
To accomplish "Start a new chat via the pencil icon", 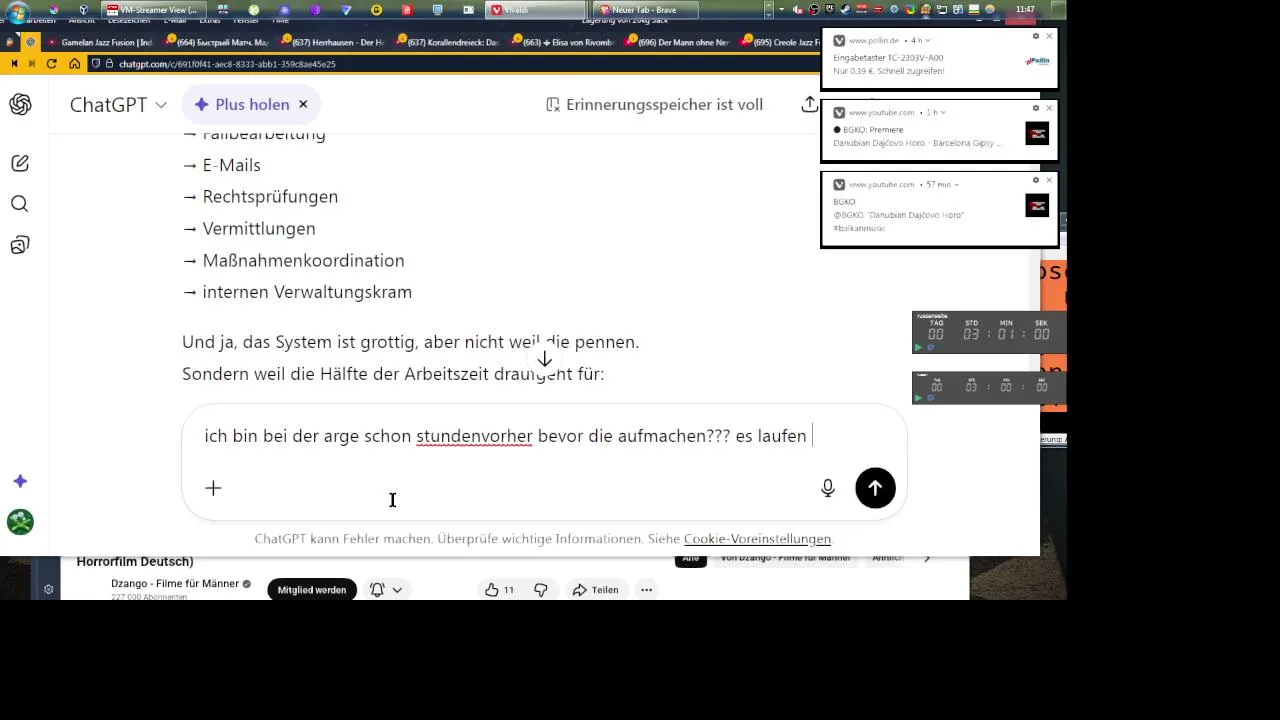I will click(x=20, y=163).
